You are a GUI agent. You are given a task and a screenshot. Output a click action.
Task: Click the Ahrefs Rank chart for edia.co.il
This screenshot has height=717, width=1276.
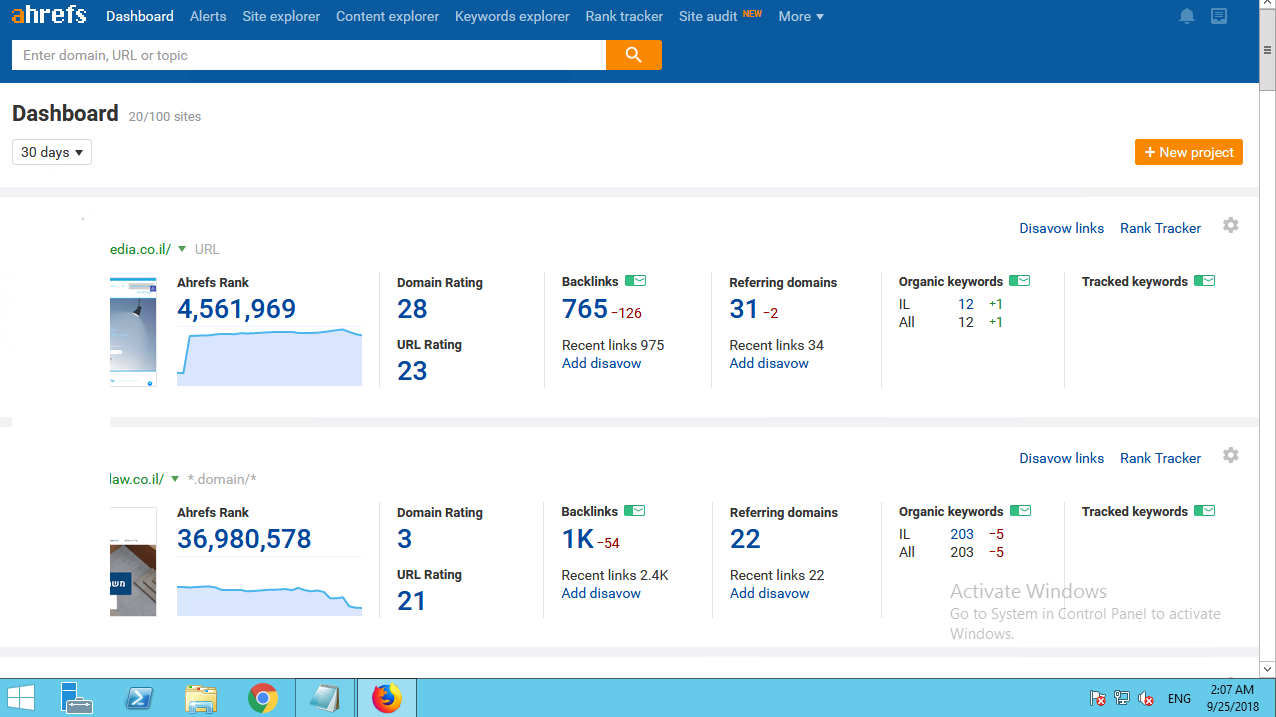coord(270,356)
